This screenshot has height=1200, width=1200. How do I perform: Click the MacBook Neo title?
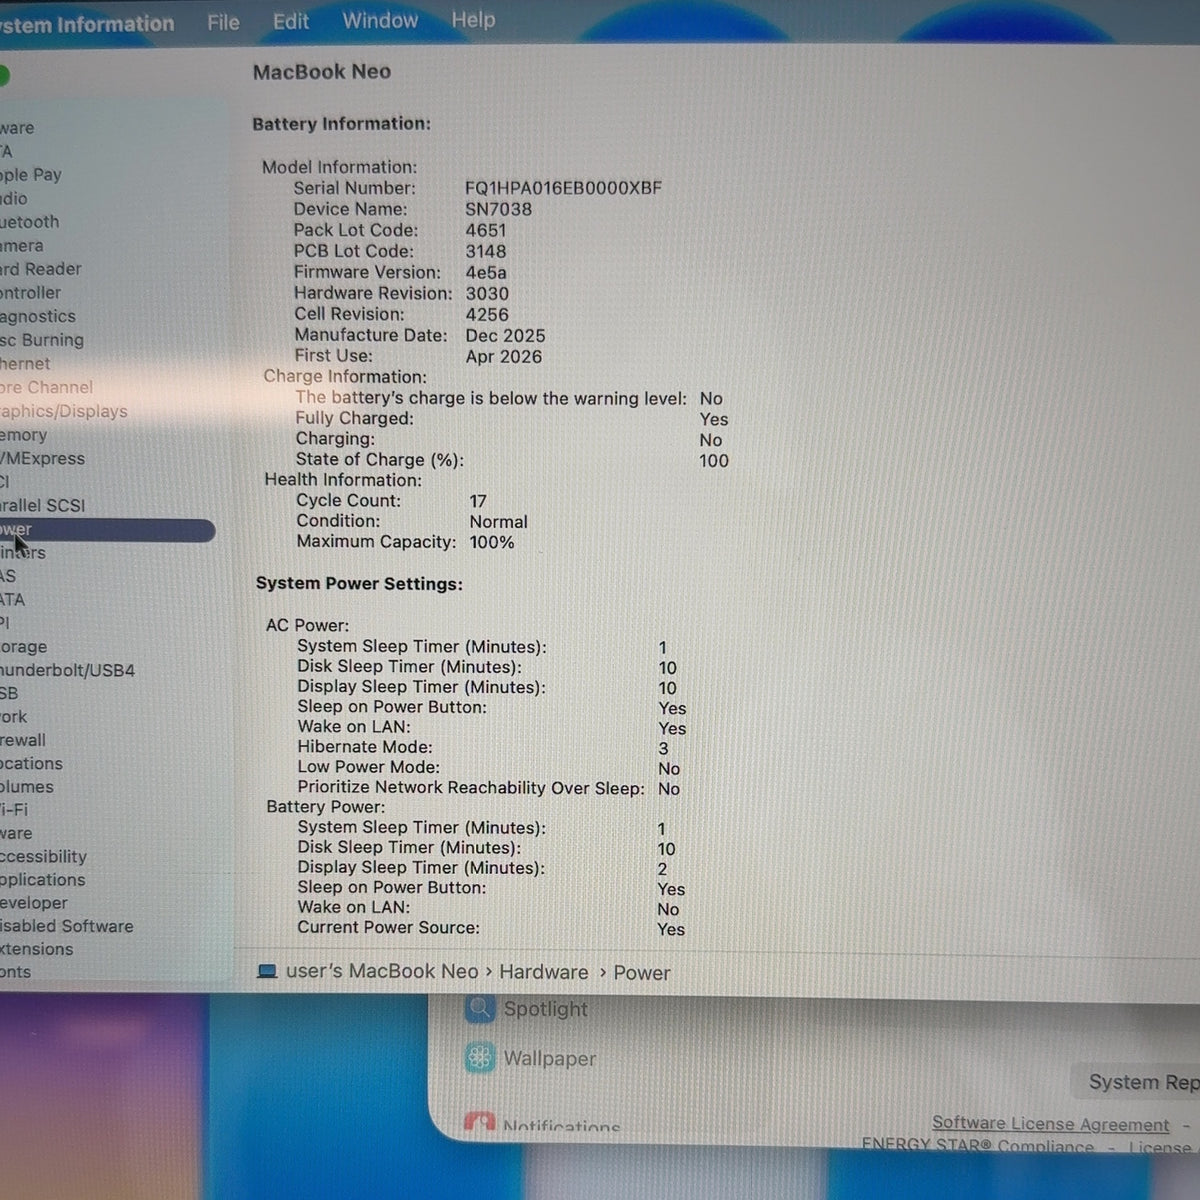[x=321, y=72]
